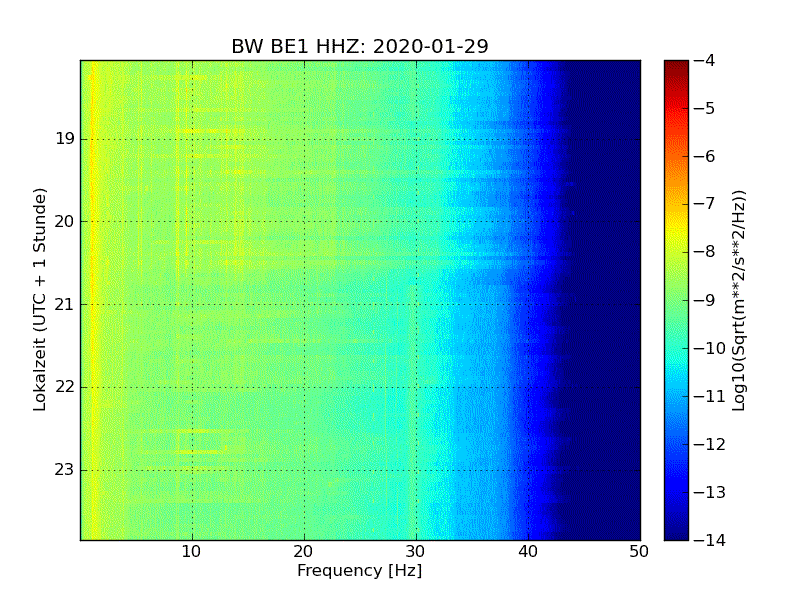The image size is (800, 600).
Task: Click the colorbar tick label '−6'
Action: 705,157
